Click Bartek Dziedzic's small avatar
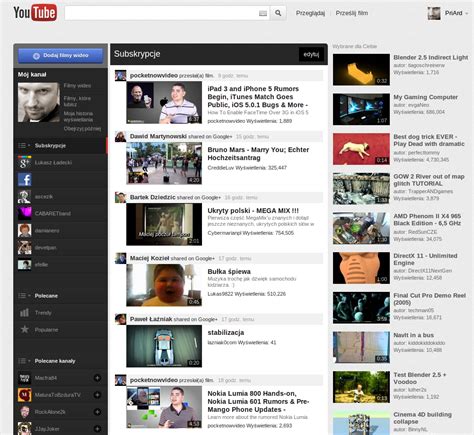The image size is (474, 435). (x=120, y=197)
